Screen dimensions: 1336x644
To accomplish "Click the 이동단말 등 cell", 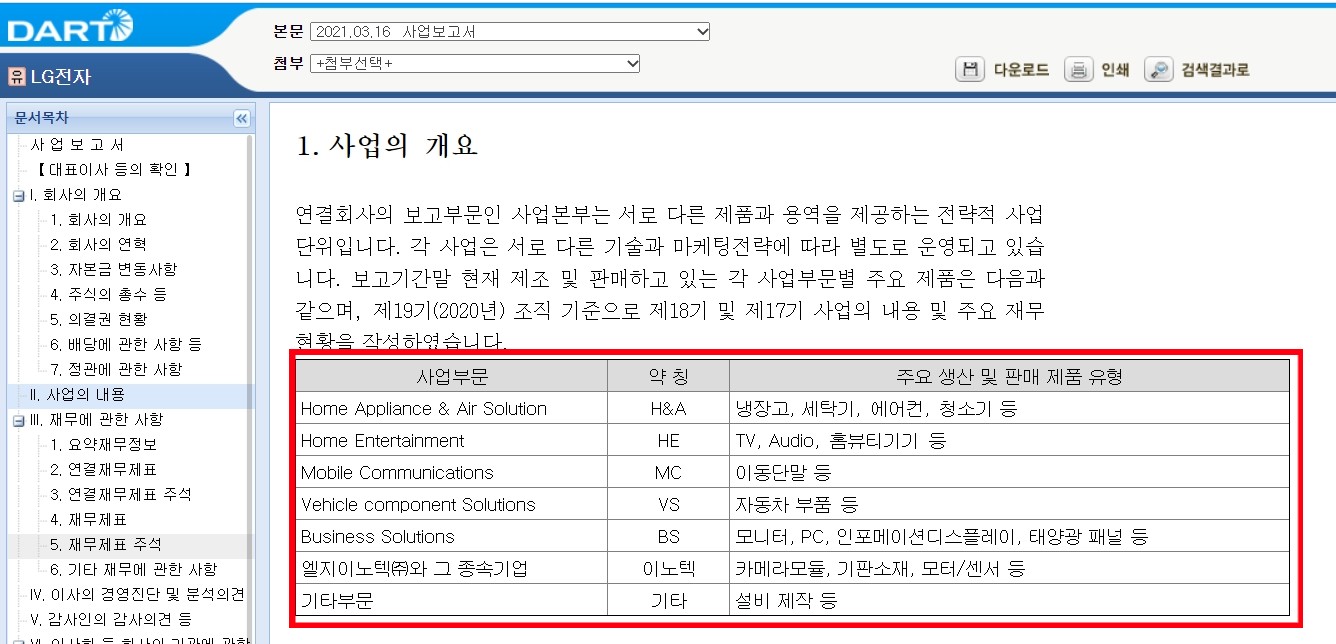I will tap(1009, 472).
